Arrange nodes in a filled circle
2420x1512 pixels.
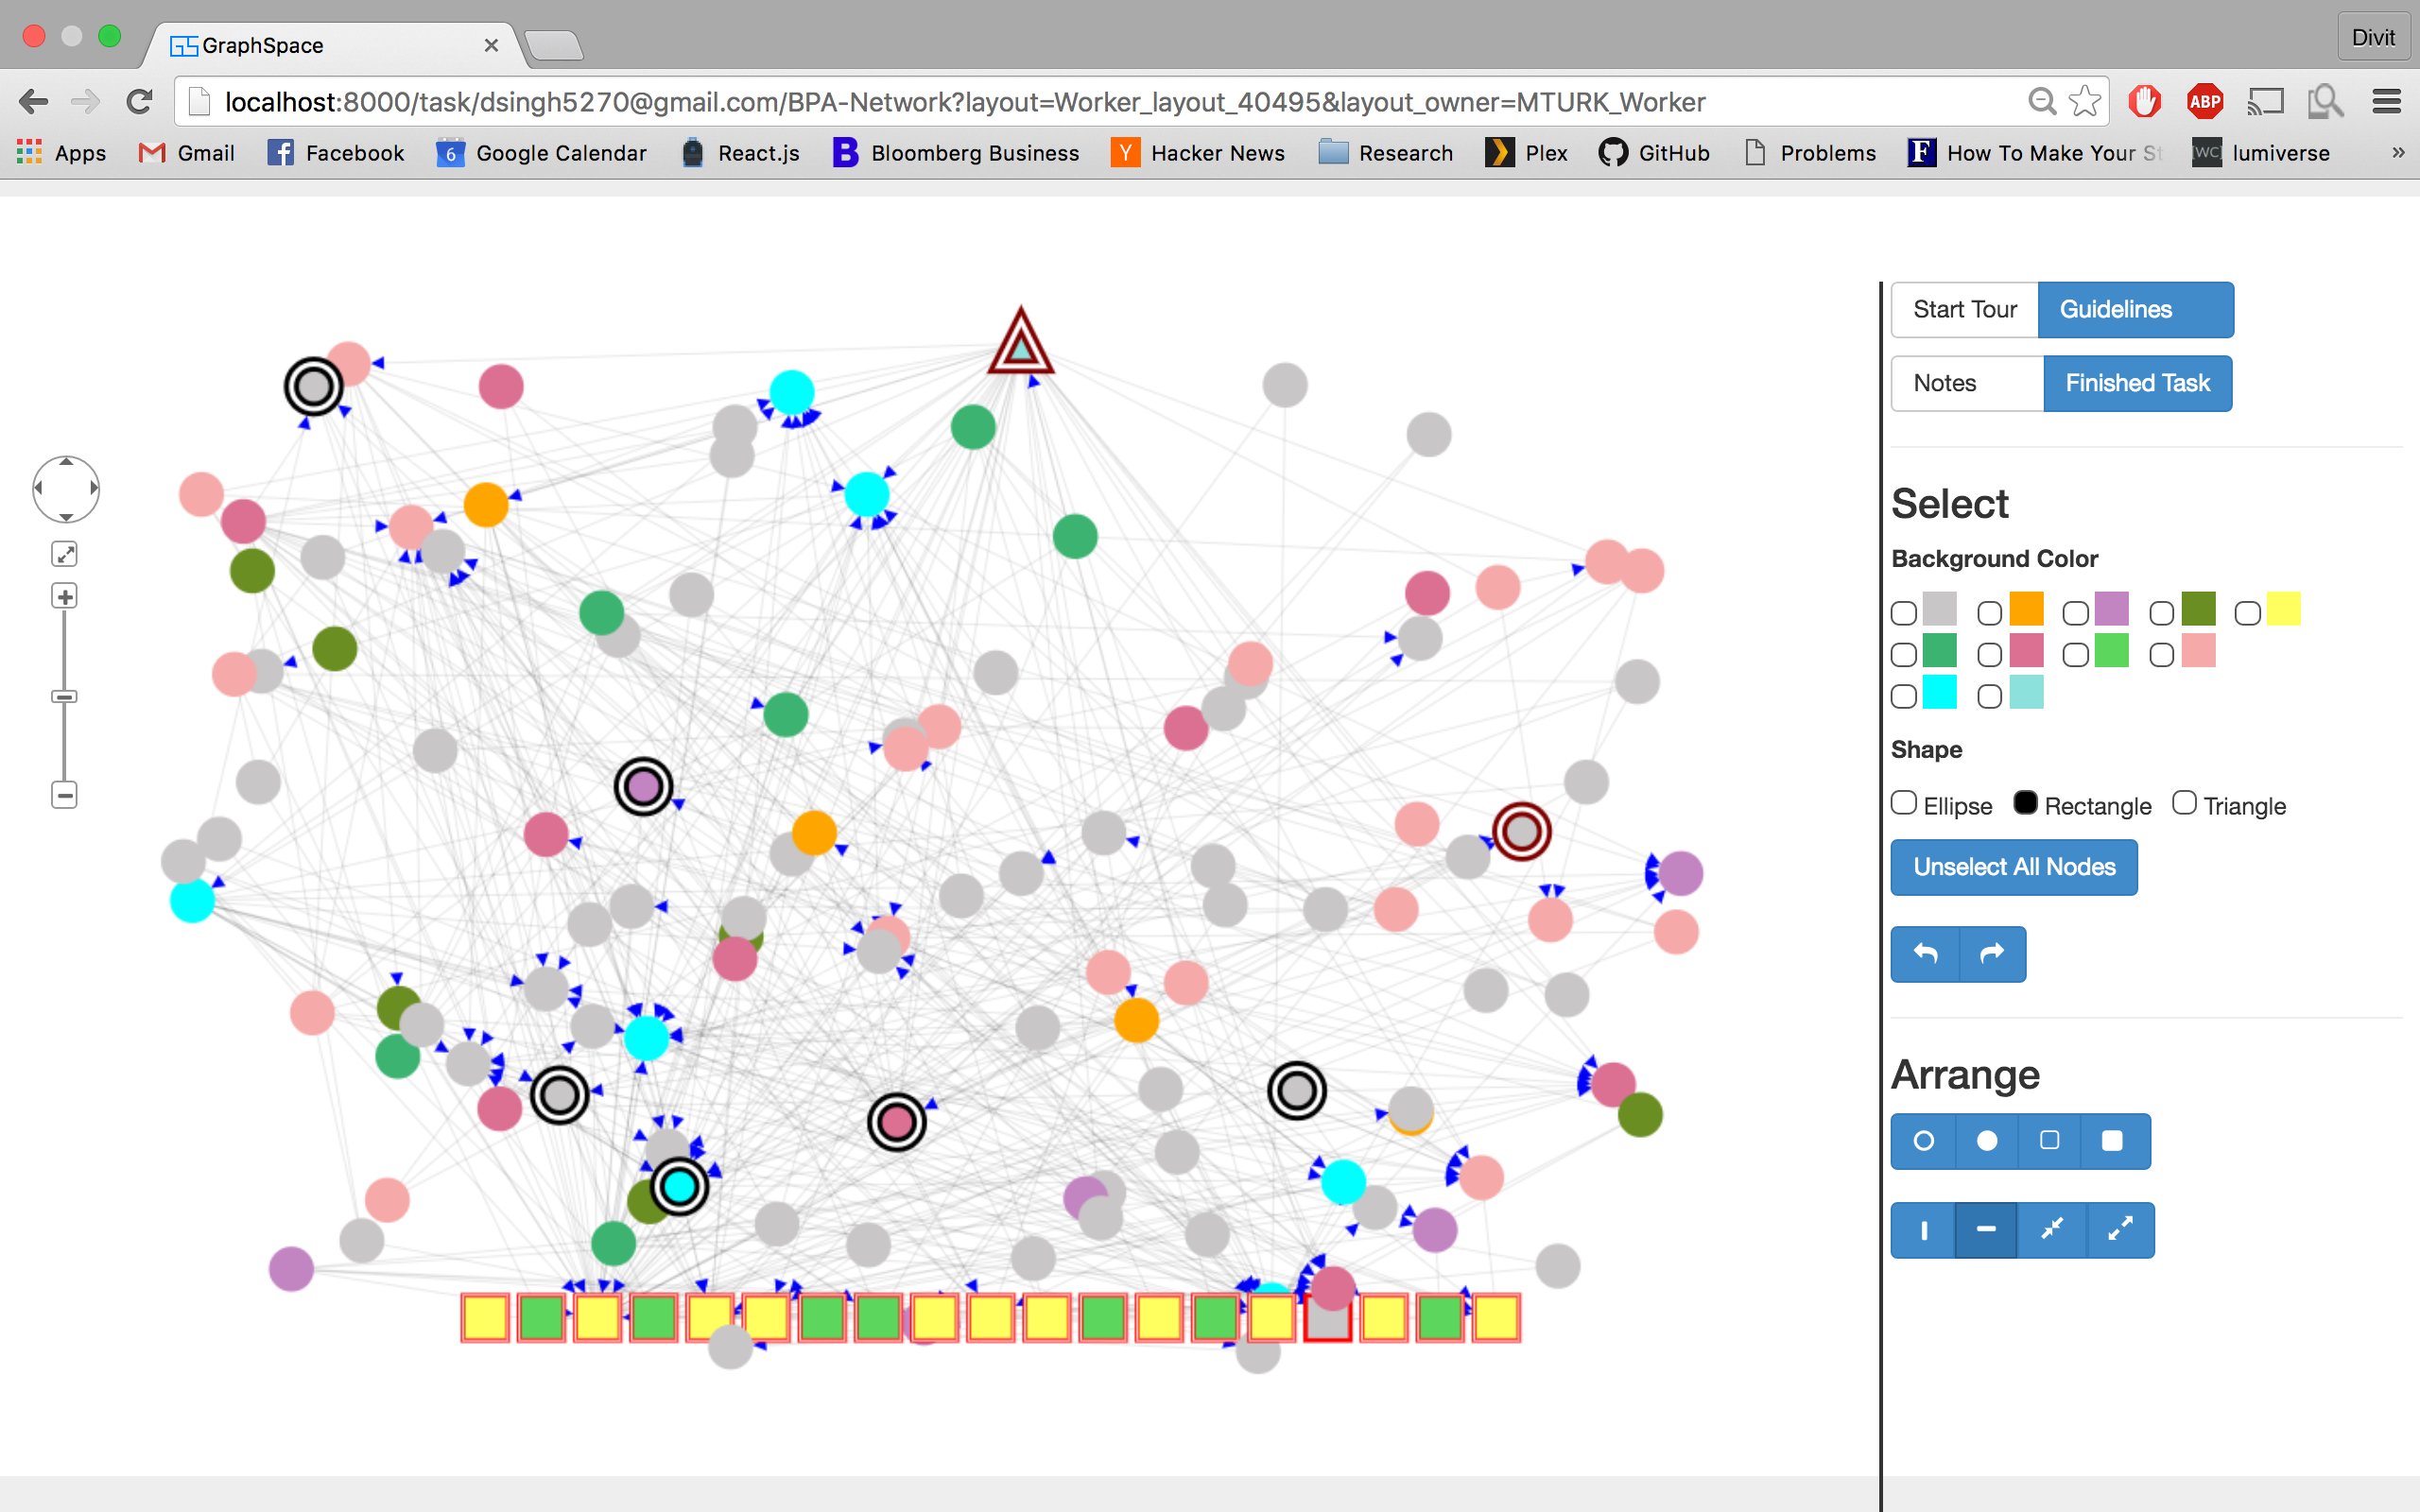(x=1987, y=1141)
